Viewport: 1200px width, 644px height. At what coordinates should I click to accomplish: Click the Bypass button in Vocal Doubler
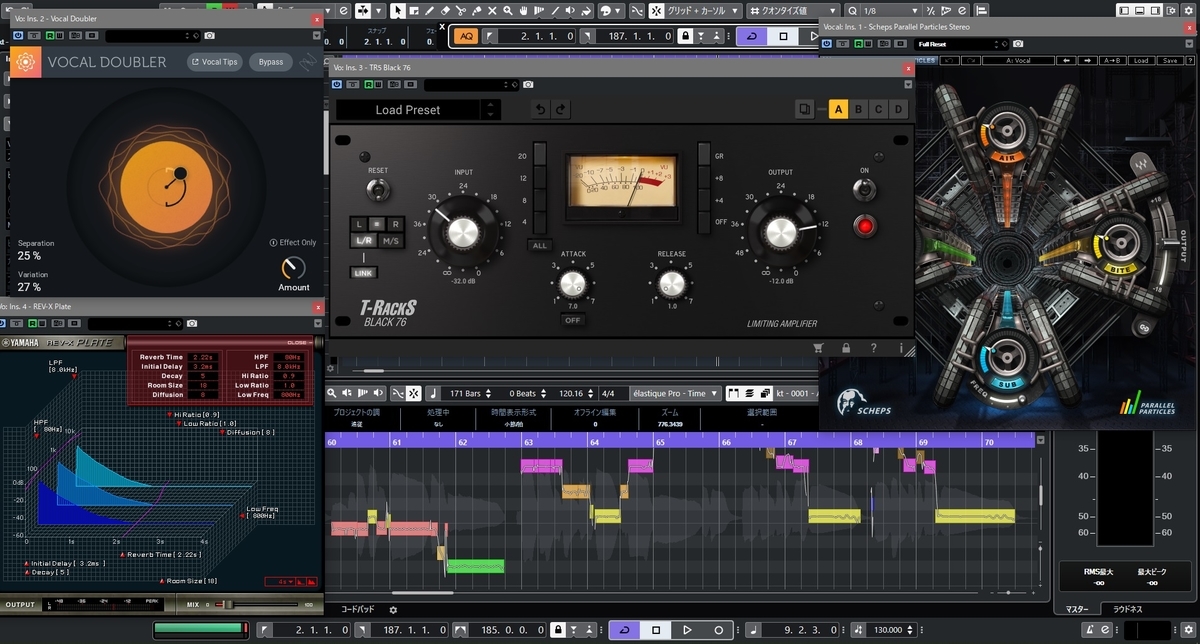coord(271,62)
